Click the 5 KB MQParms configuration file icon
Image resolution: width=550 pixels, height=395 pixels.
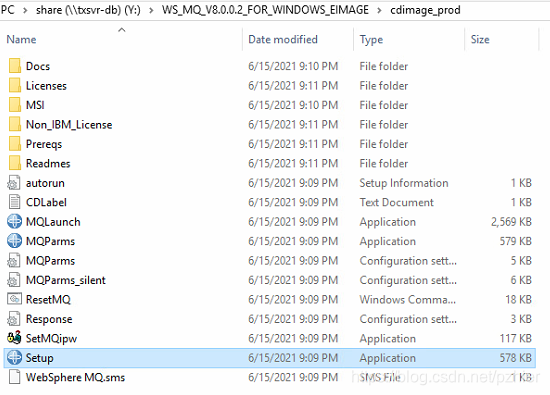[x=14, y=261]
